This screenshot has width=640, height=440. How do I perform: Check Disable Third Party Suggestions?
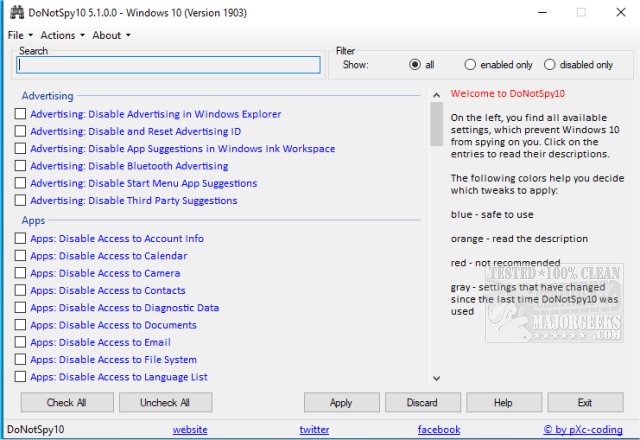(20, 200)
